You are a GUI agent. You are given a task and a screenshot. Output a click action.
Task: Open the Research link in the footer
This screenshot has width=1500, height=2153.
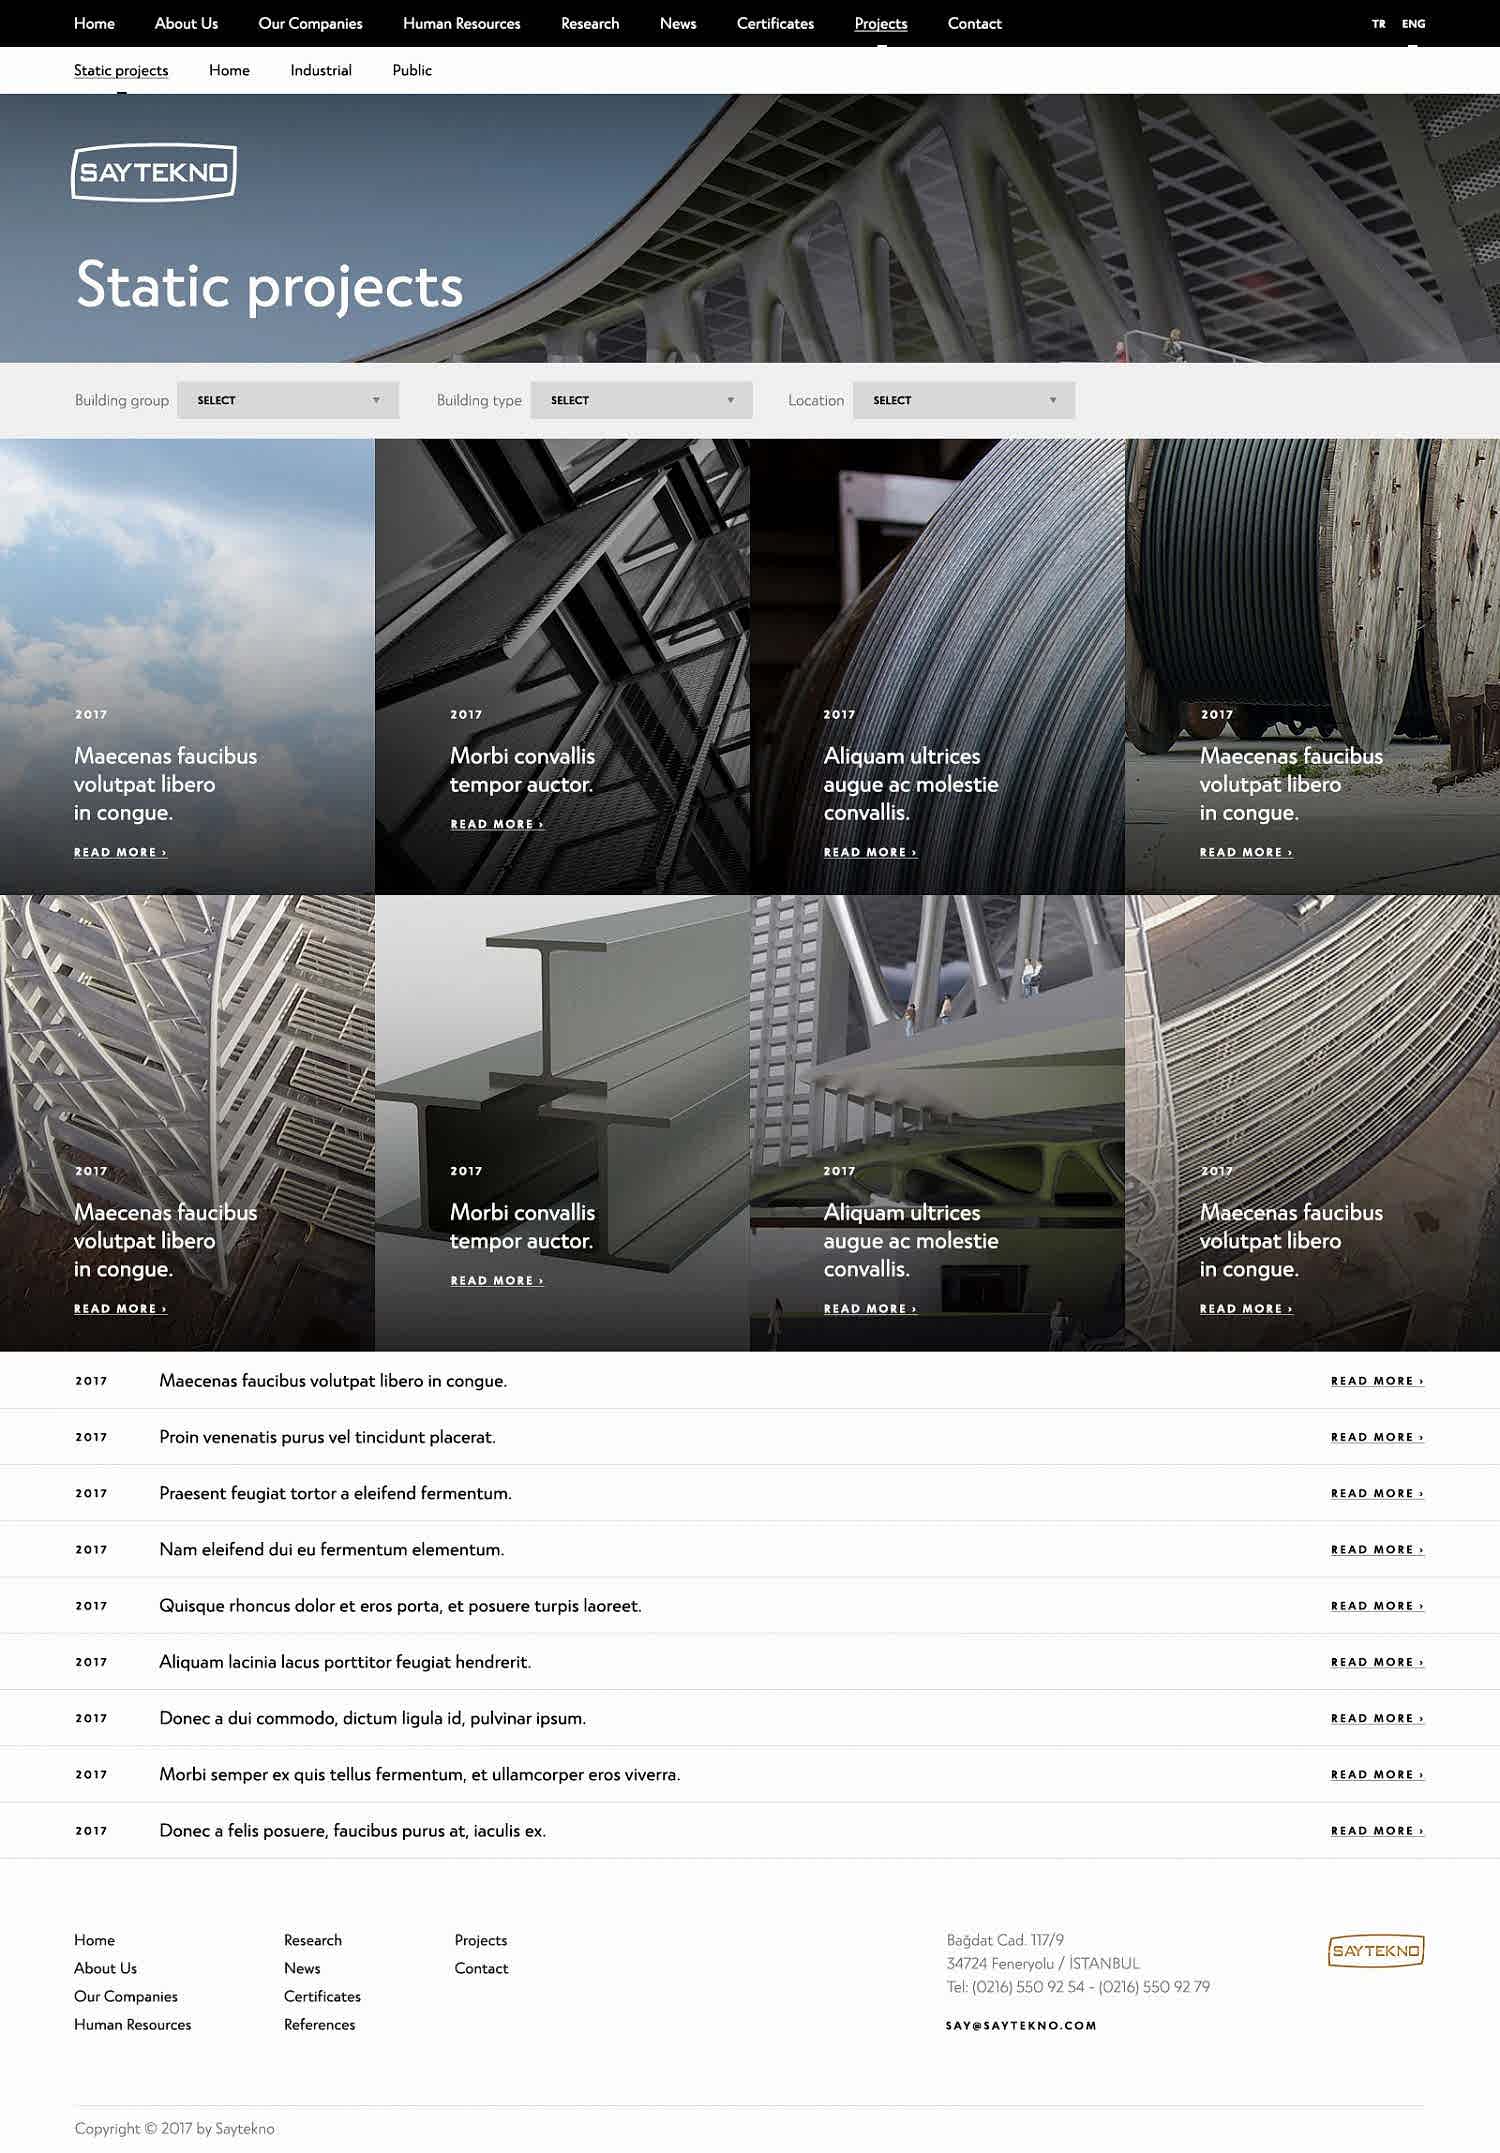(313, 1940)
